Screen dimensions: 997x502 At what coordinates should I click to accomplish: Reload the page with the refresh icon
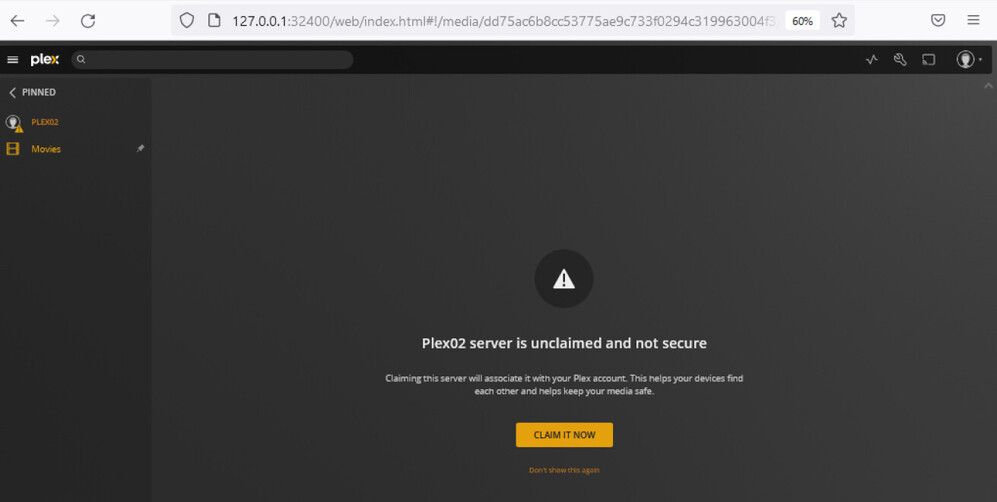tap(88, 21)
